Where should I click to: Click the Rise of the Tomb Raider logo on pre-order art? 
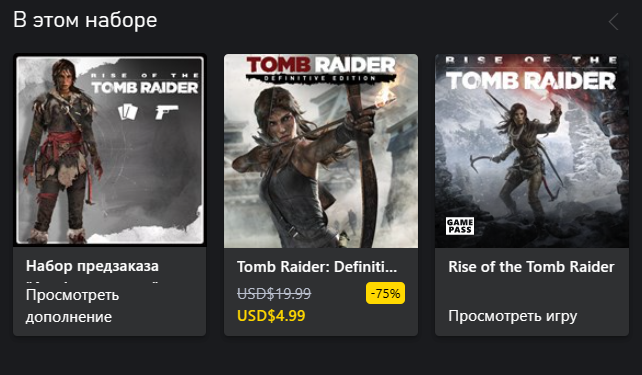[x=145, y=84]
